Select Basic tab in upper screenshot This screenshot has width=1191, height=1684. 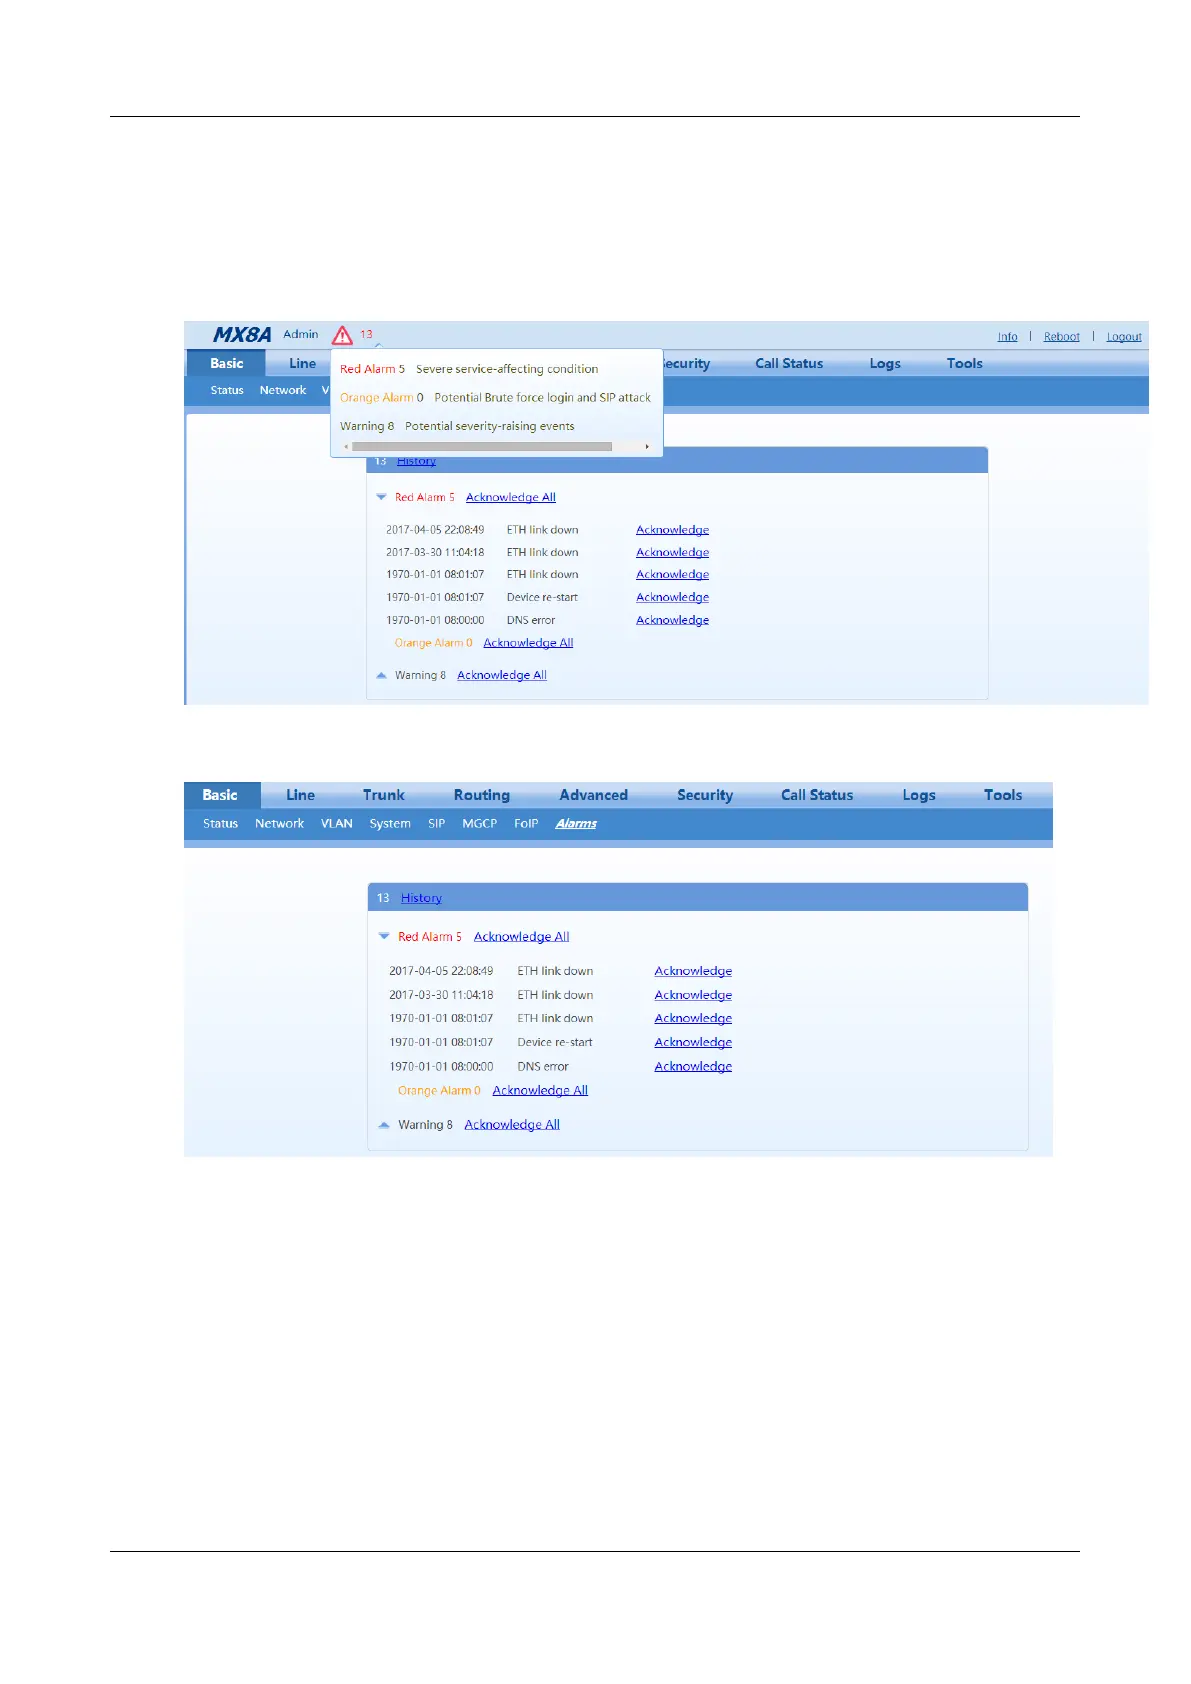[x=226, y=363]
